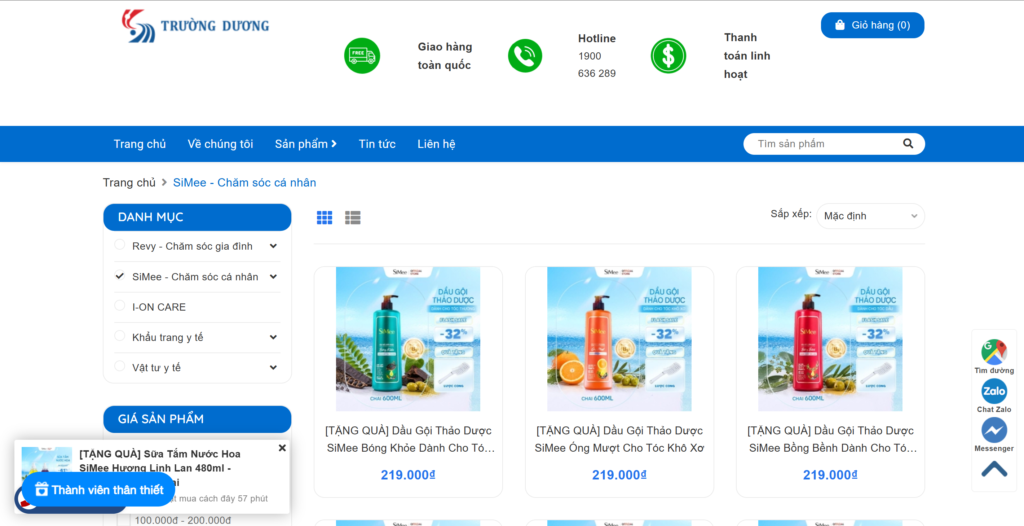Image resolution: width=1024 pixels, height=526 pixels.
Task: Open the Sản phẩm menu
Action: [306, 144]
